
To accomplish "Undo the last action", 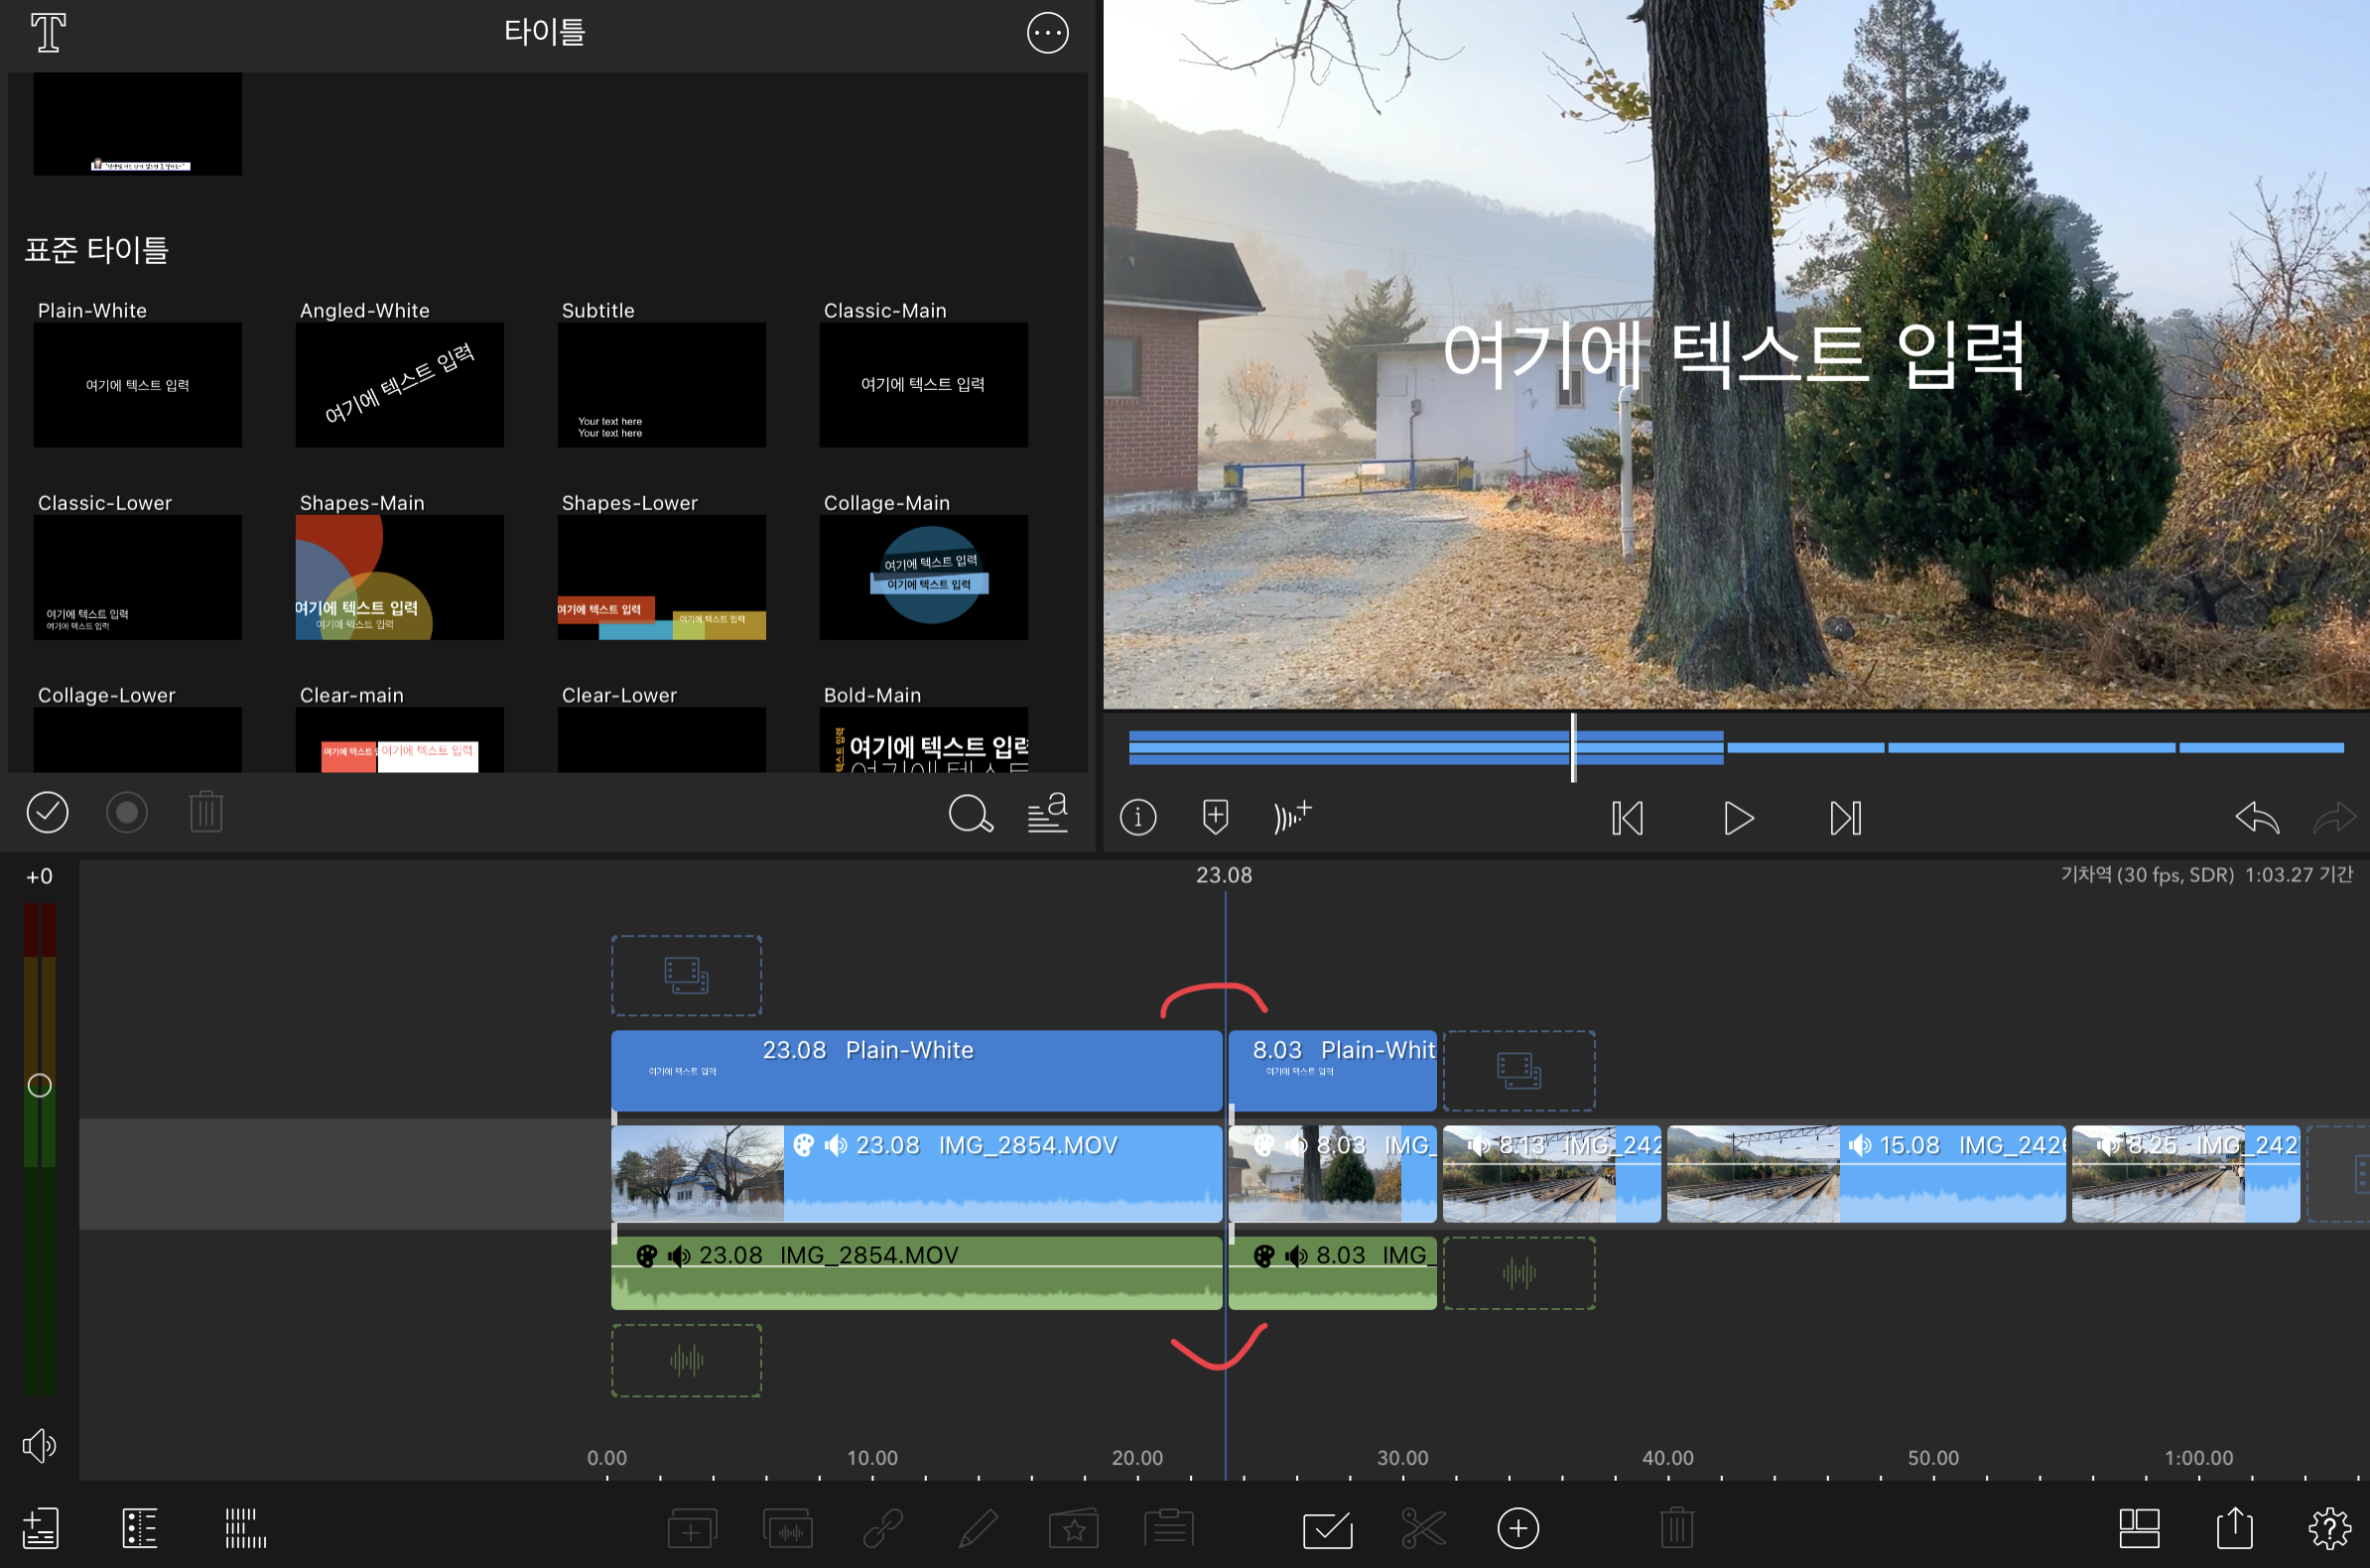I will point(2256,818).
